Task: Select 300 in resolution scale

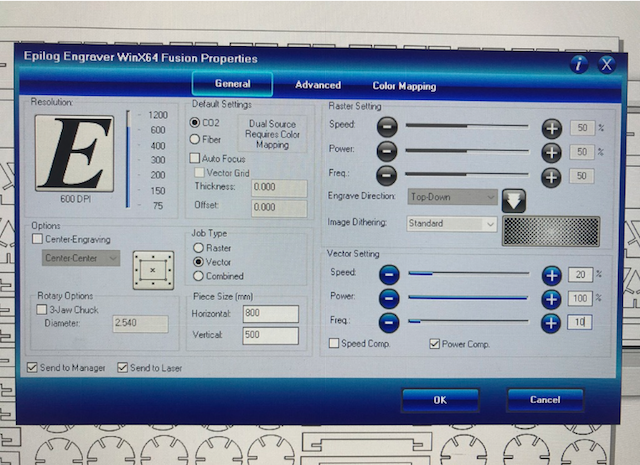Action: click(x=158, y=160)
